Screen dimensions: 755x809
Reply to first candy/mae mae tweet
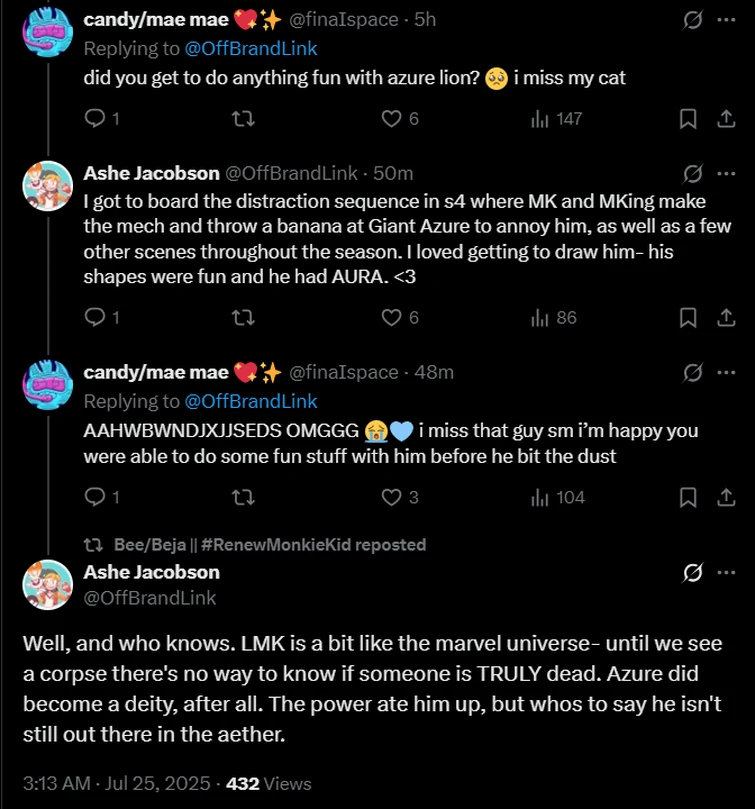pos(95,119)
